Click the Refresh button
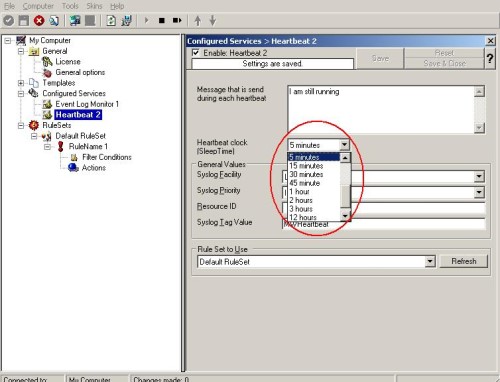The width and height of the screenshot is (500, 382). coord(464,261)
